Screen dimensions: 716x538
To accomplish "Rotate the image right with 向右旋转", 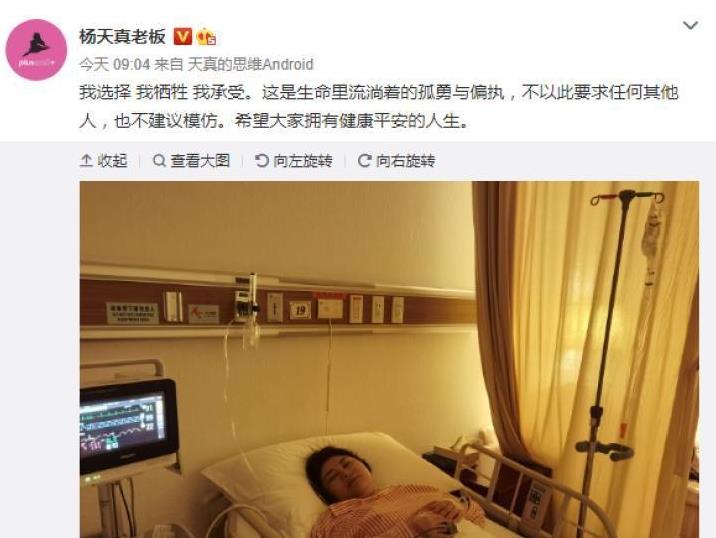I will coord(396,161).
